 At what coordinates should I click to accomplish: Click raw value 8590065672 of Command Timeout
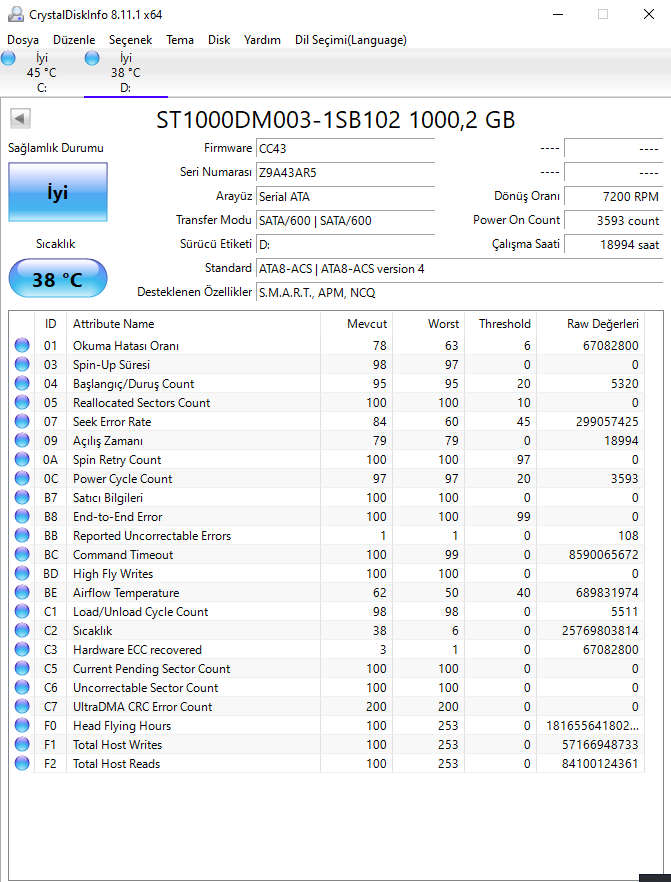[x=604, y=555]
